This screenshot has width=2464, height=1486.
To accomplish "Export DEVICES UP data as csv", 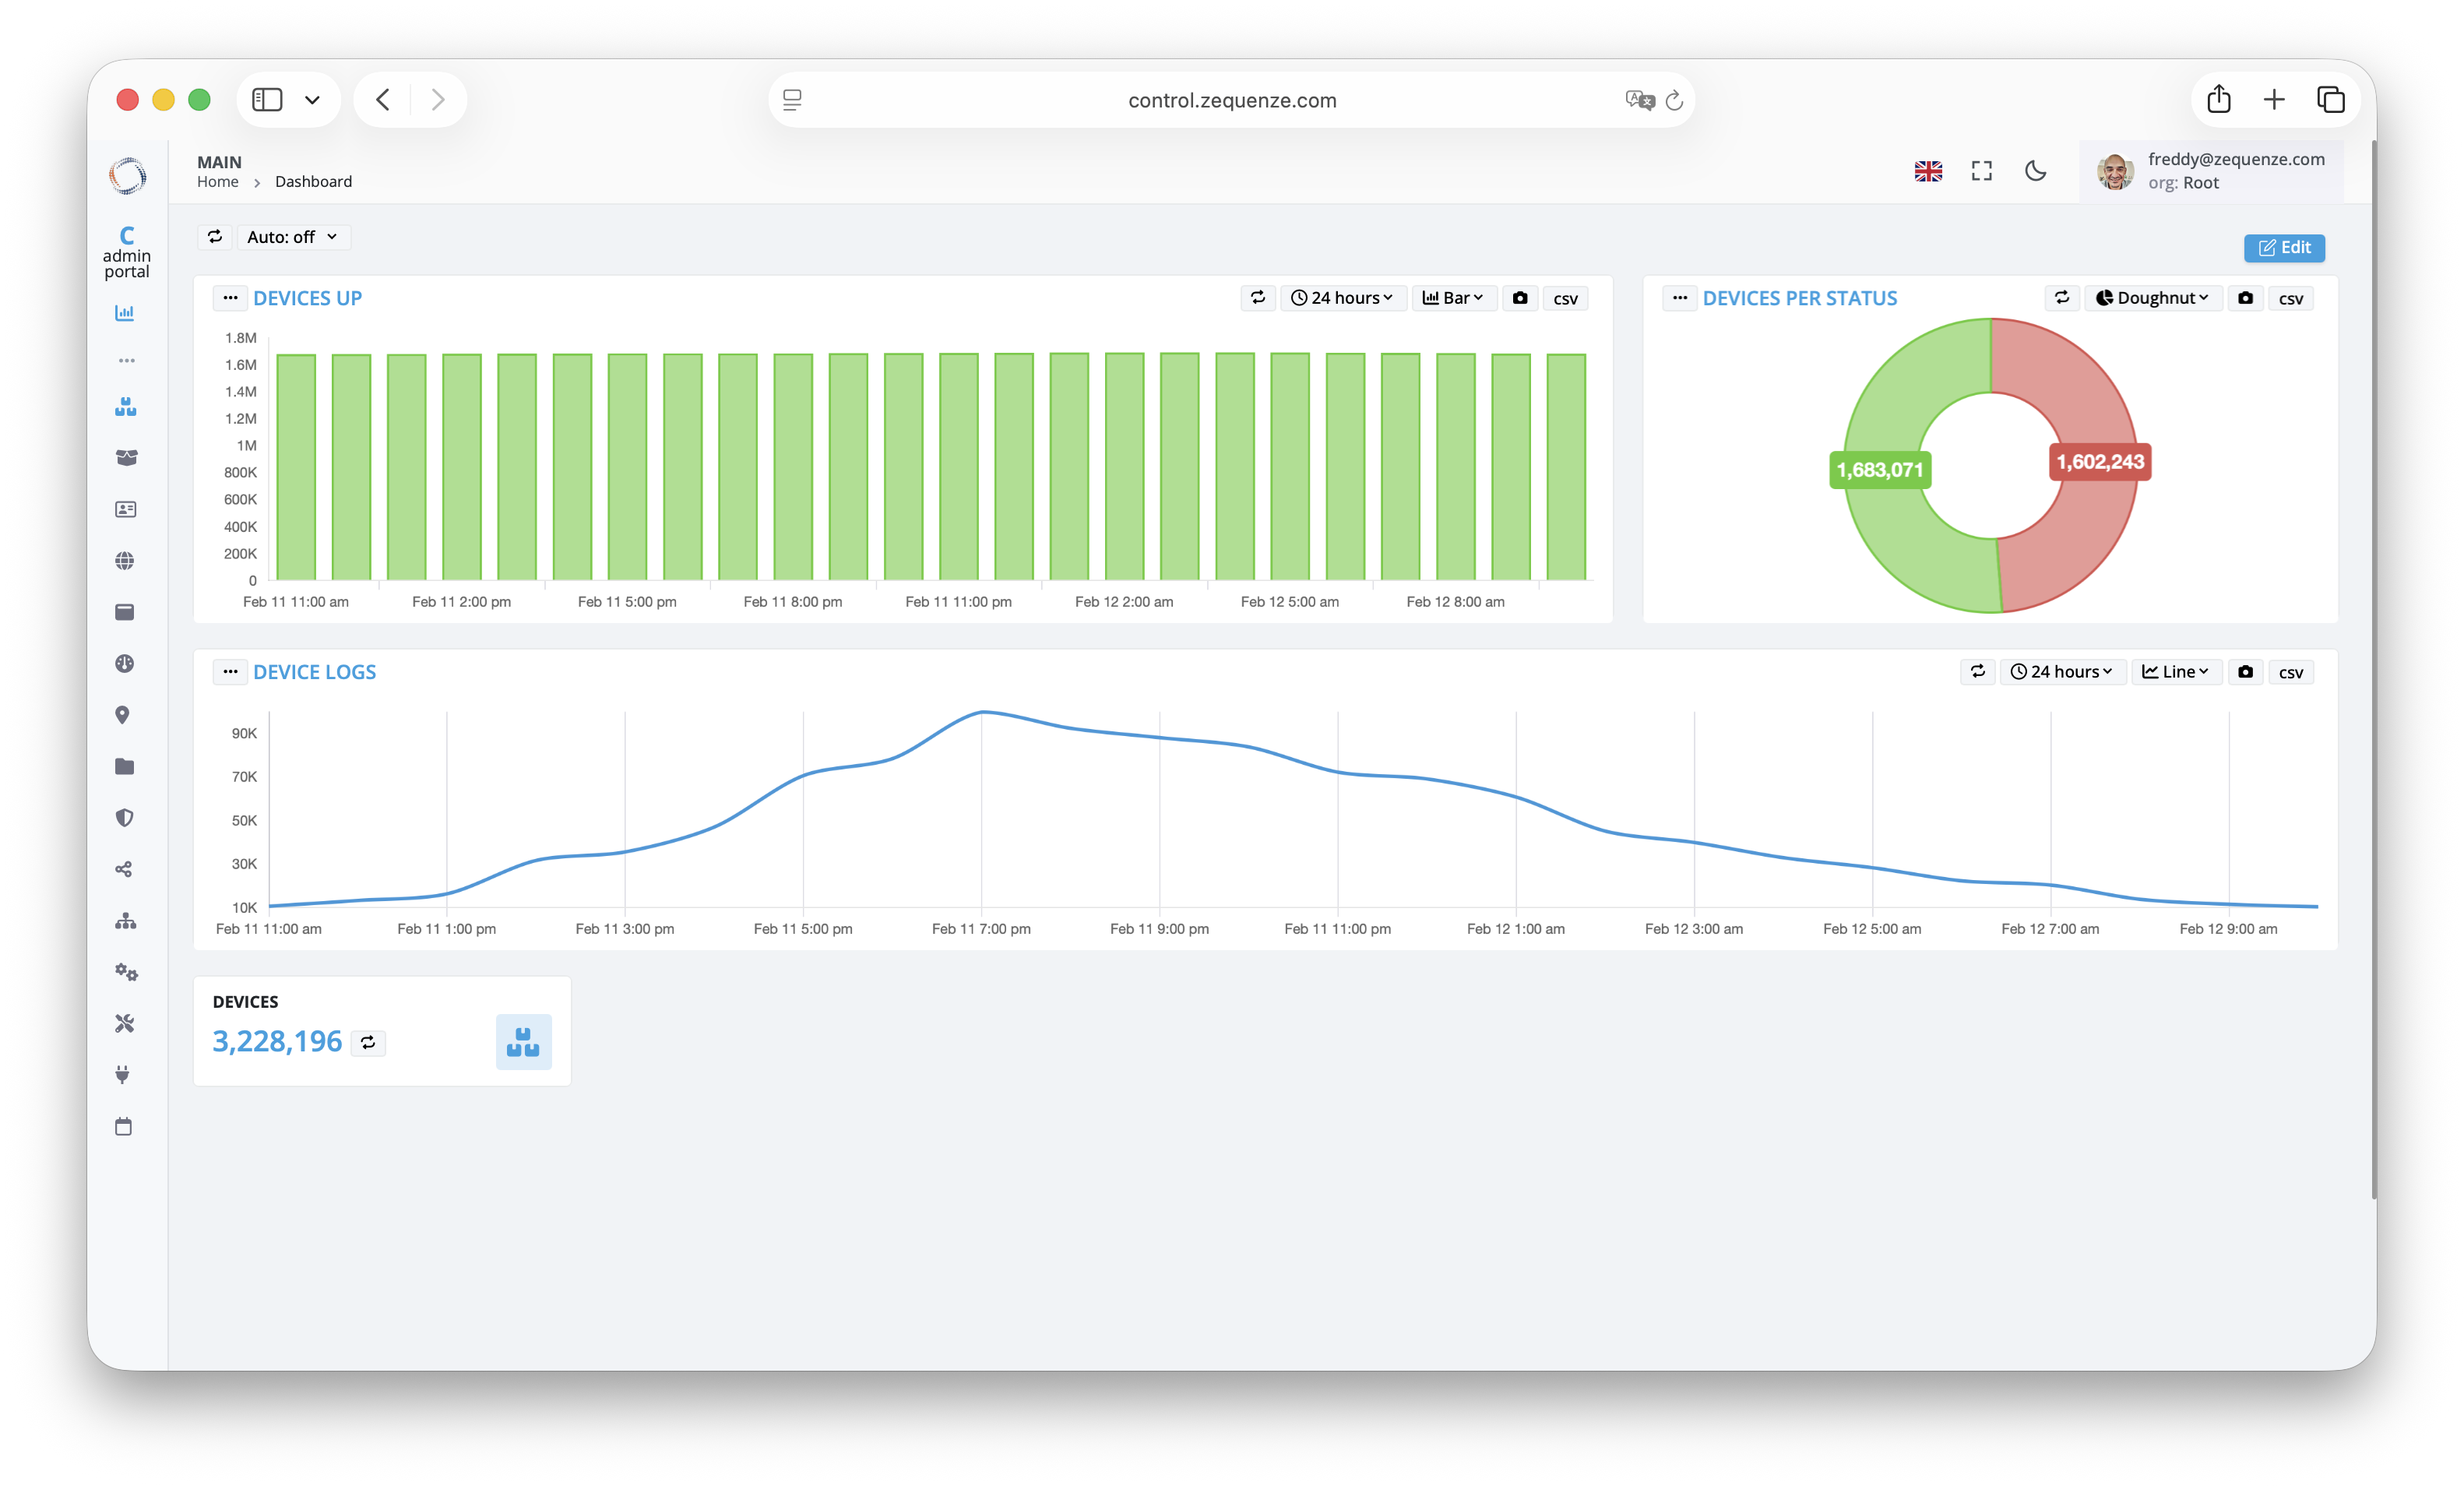I will (x=1565, y=297).
